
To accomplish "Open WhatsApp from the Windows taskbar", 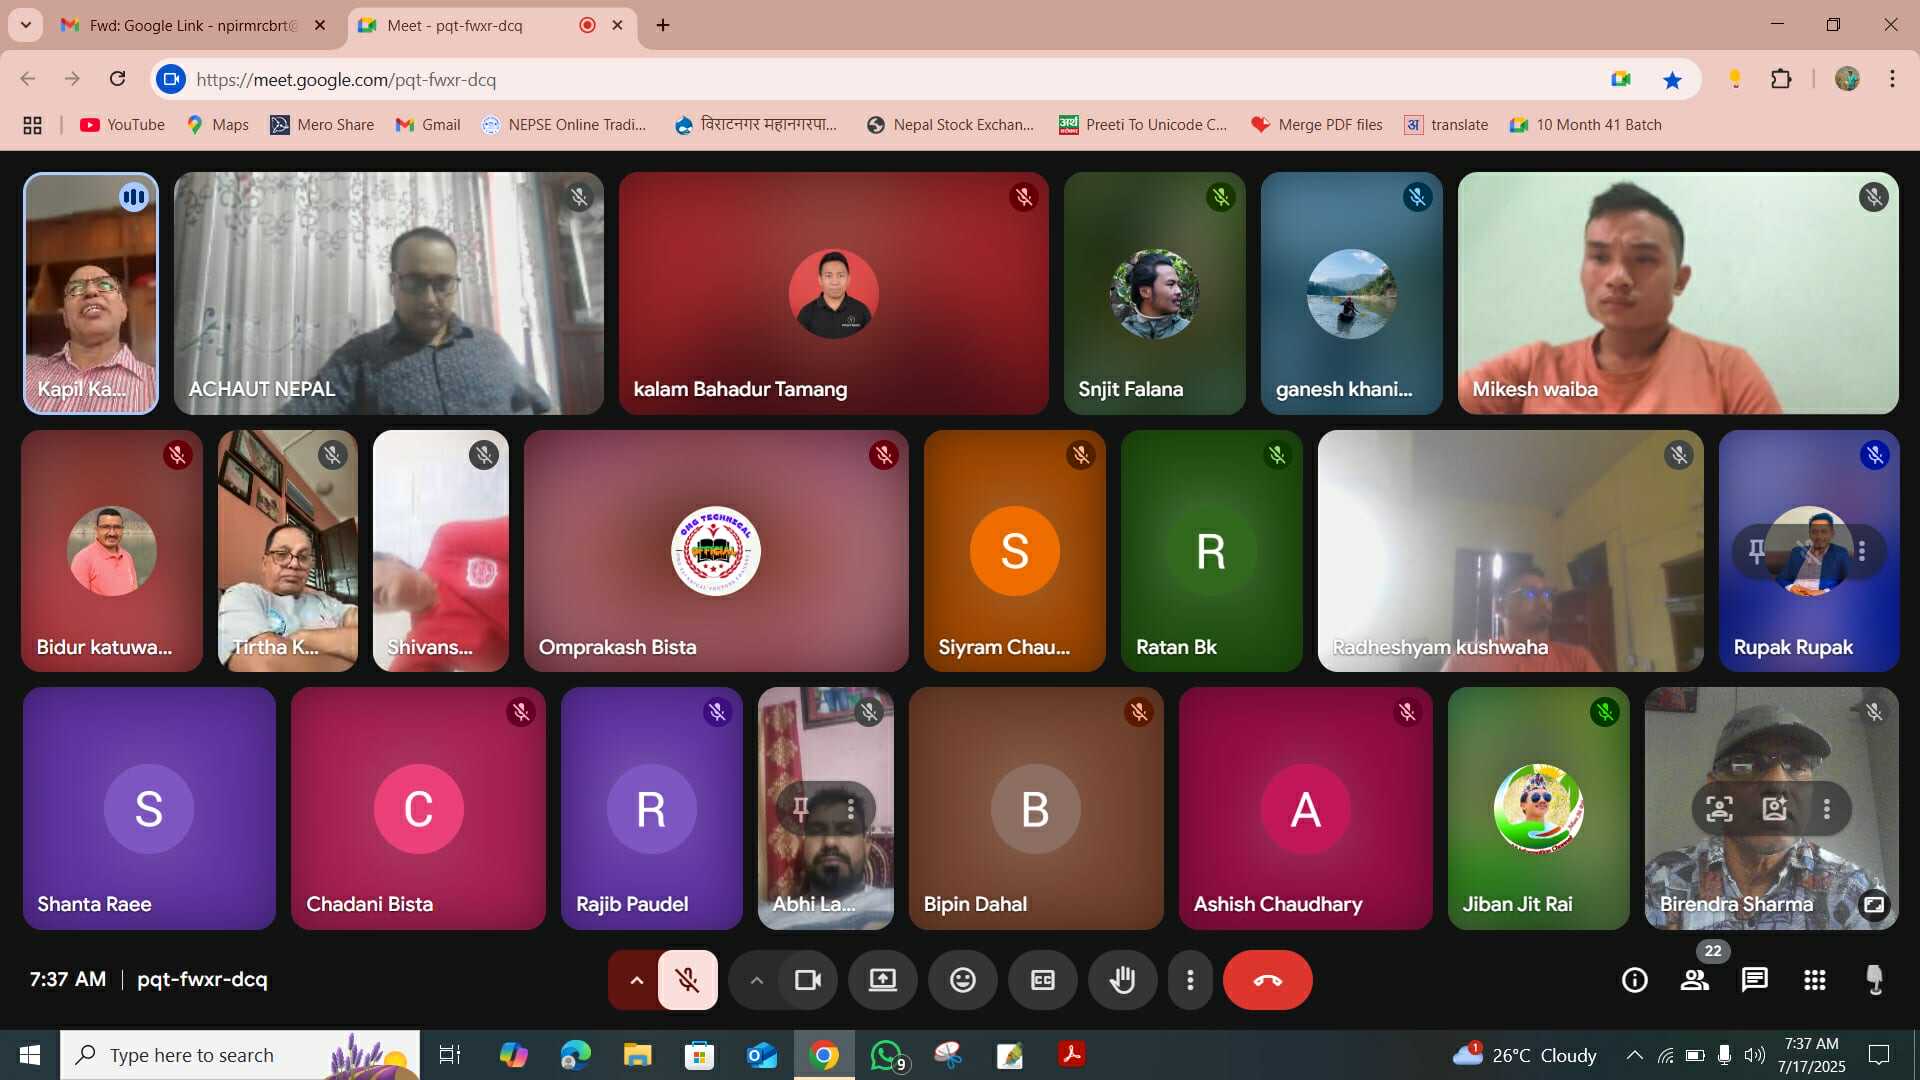I will (886, 1055).
